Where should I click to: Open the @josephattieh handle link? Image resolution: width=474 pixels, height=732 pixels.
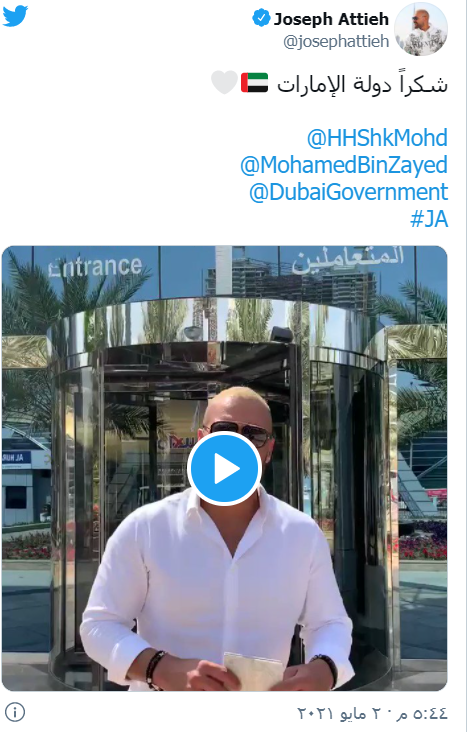tap(336, 41)
